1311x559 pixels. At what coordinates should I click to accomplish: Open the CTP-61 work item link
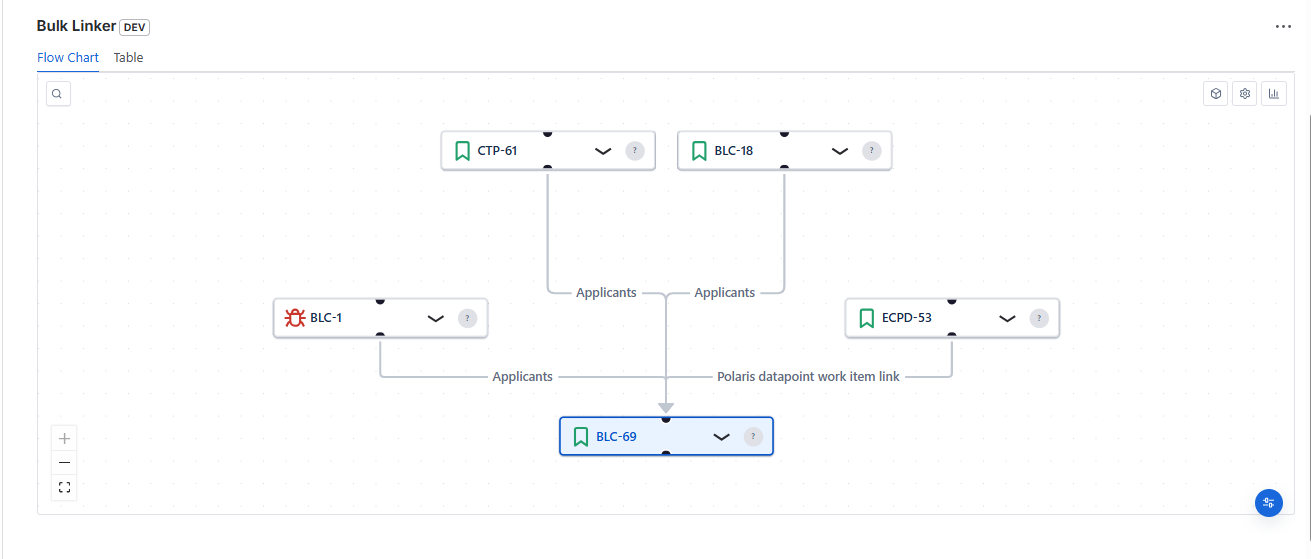point(497,151)
